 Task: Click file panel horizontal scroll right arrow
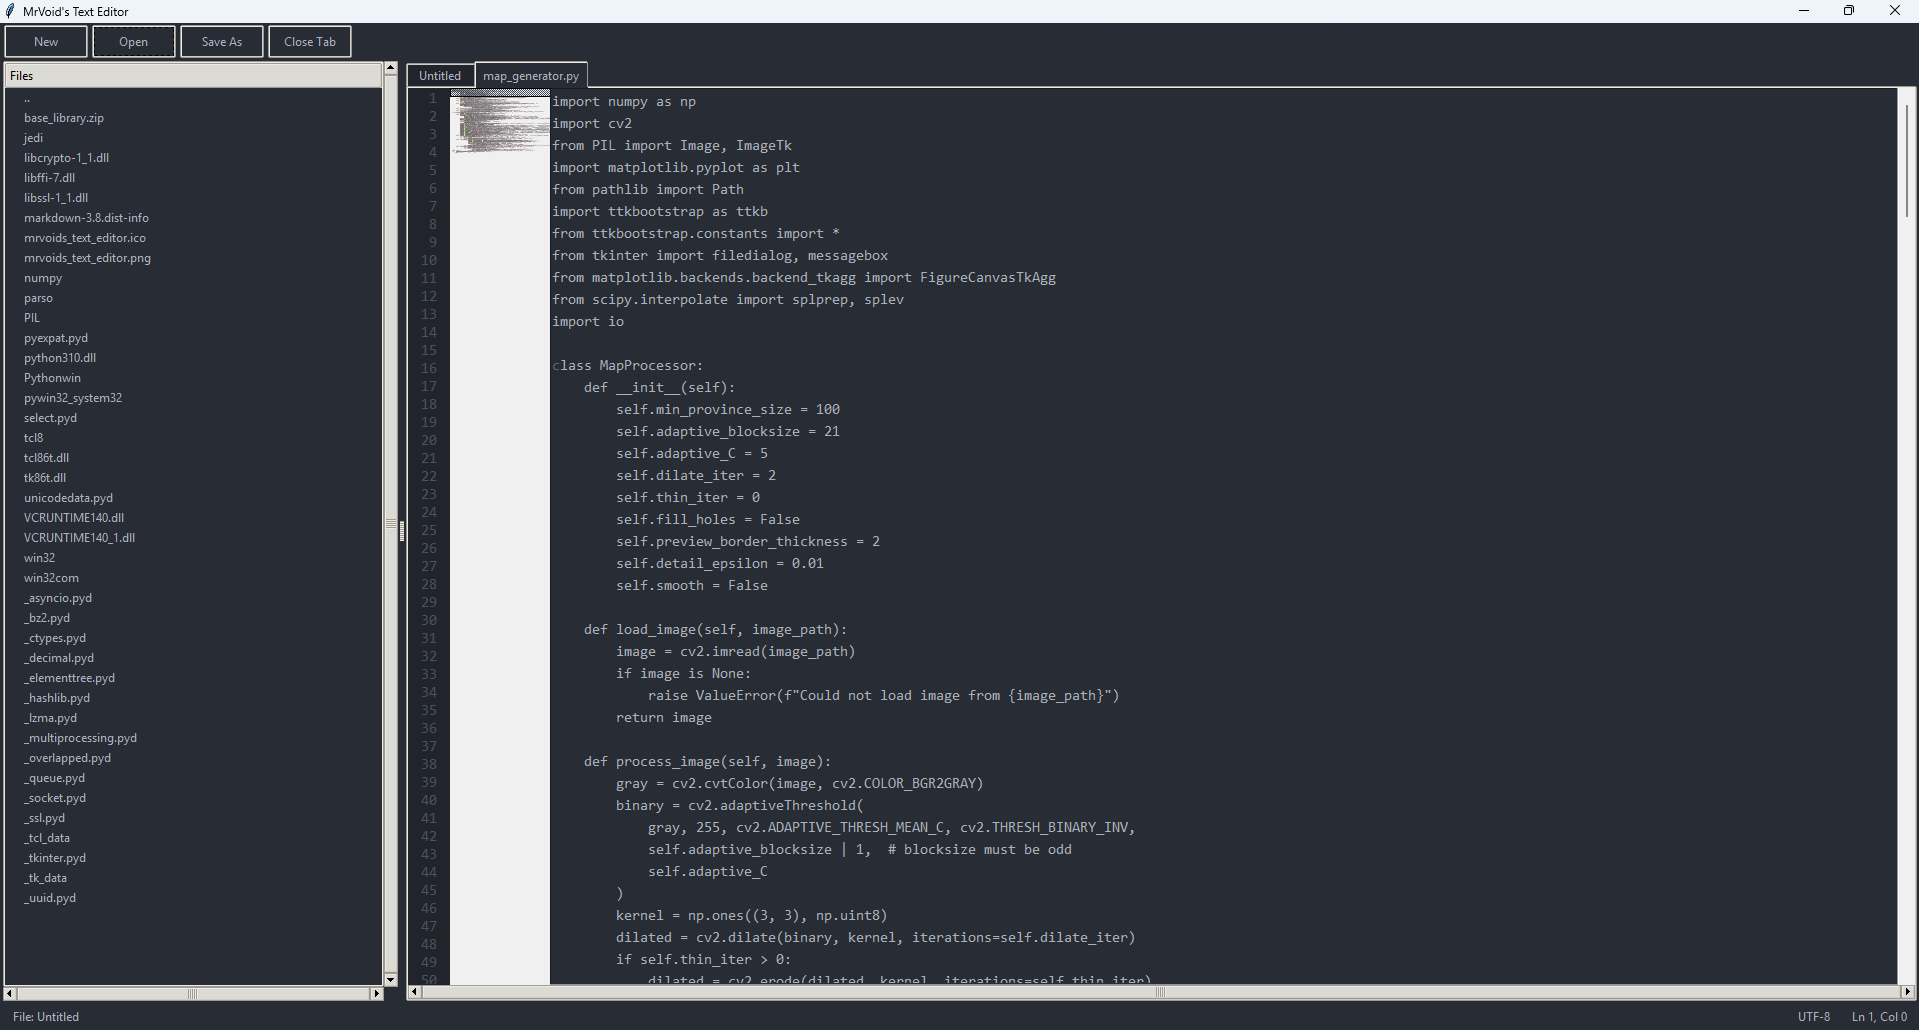click(377, 994)
